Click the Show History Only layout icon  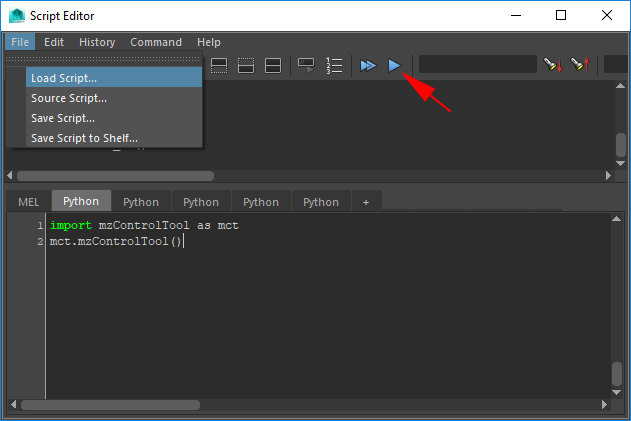pos(219,66)
